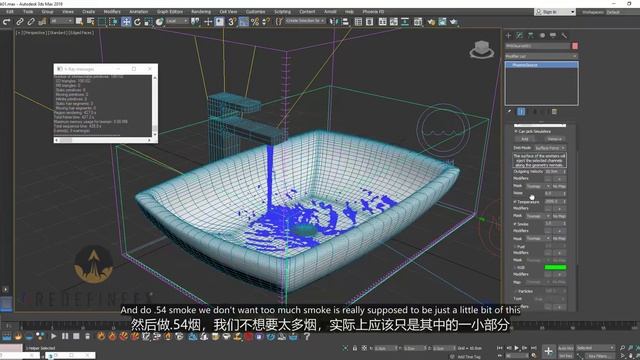Click the Add button in the source rollout
Image resolution: width=640 pixels, height=360 pixels.
click(x=525, y=139)
